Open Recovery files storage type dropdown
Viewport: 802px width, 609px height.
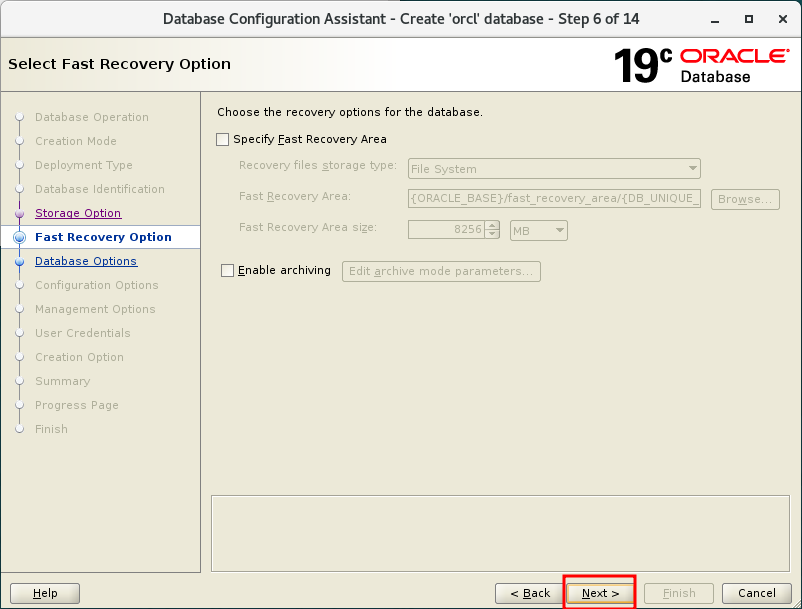click(554, 169)
